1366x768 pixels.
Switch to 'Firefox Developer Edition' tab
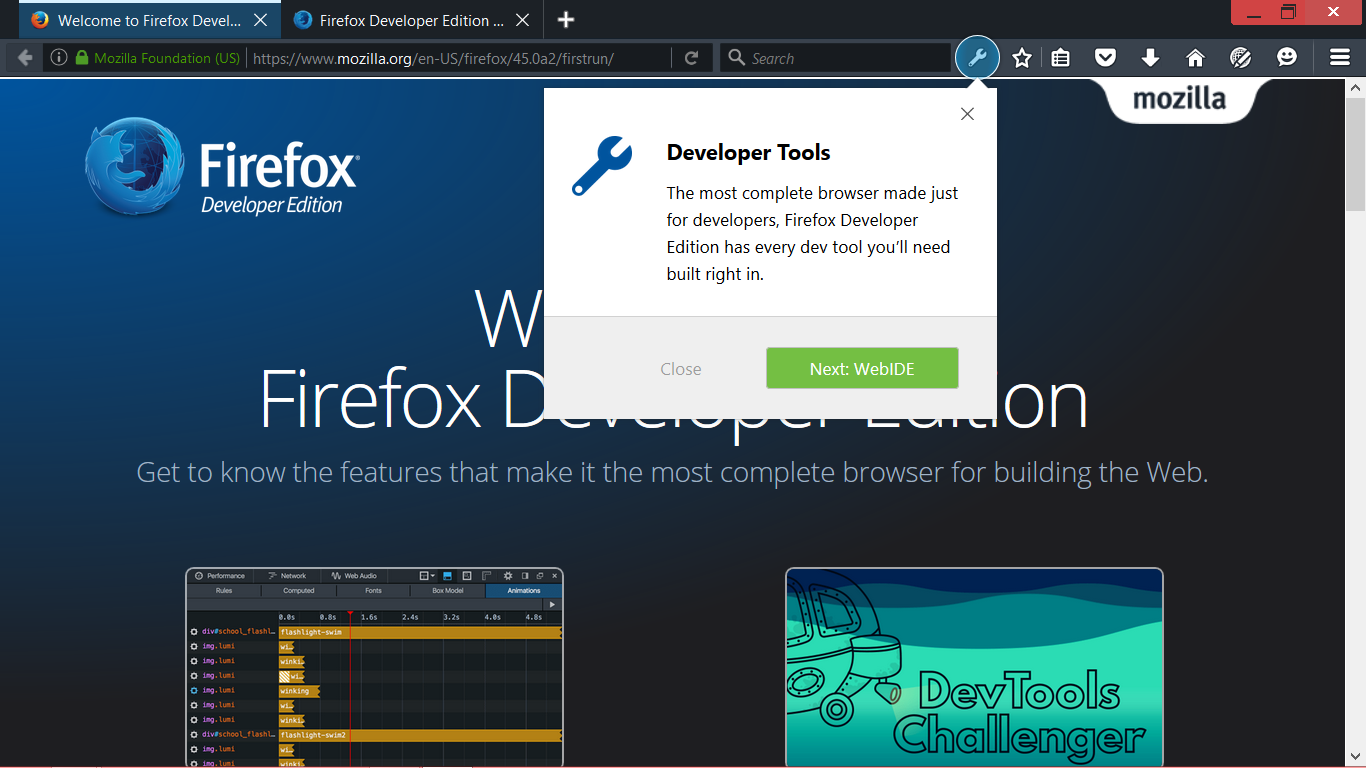(412, 20)
